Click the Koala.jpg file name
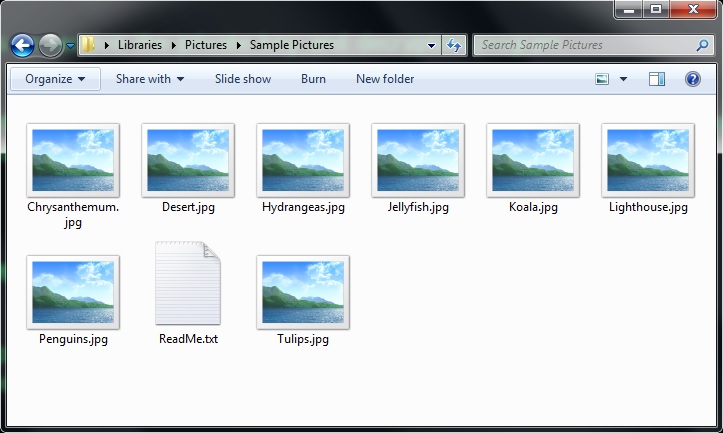Screen dimensions: 723x433 [x=533, y=207]
